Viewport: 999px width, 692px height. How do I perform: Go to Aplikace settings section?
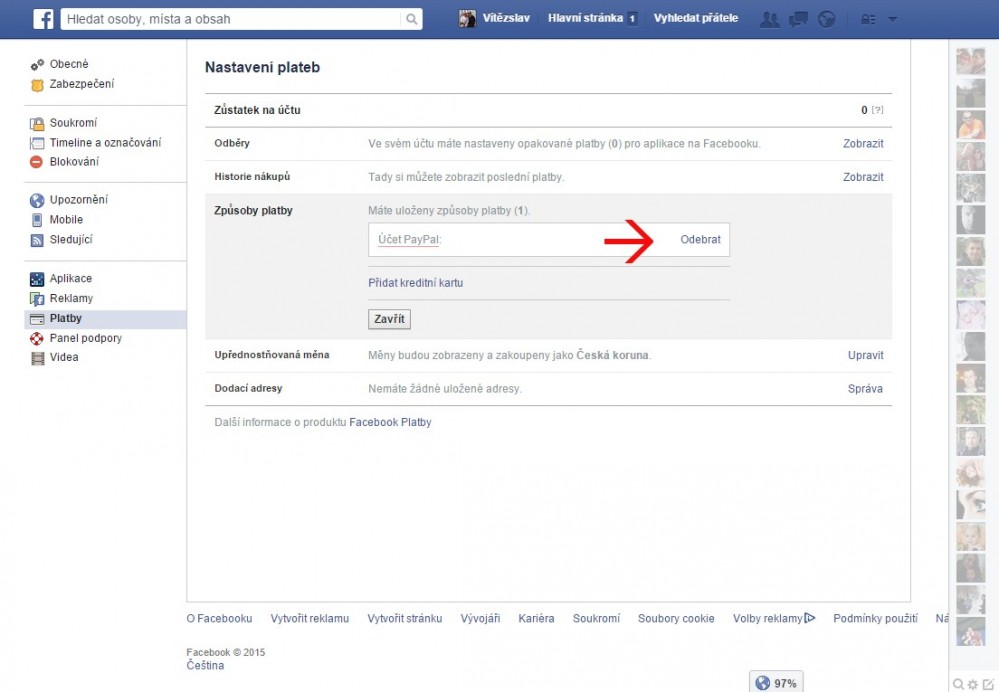pyautogui.click(x=70, y=279)
